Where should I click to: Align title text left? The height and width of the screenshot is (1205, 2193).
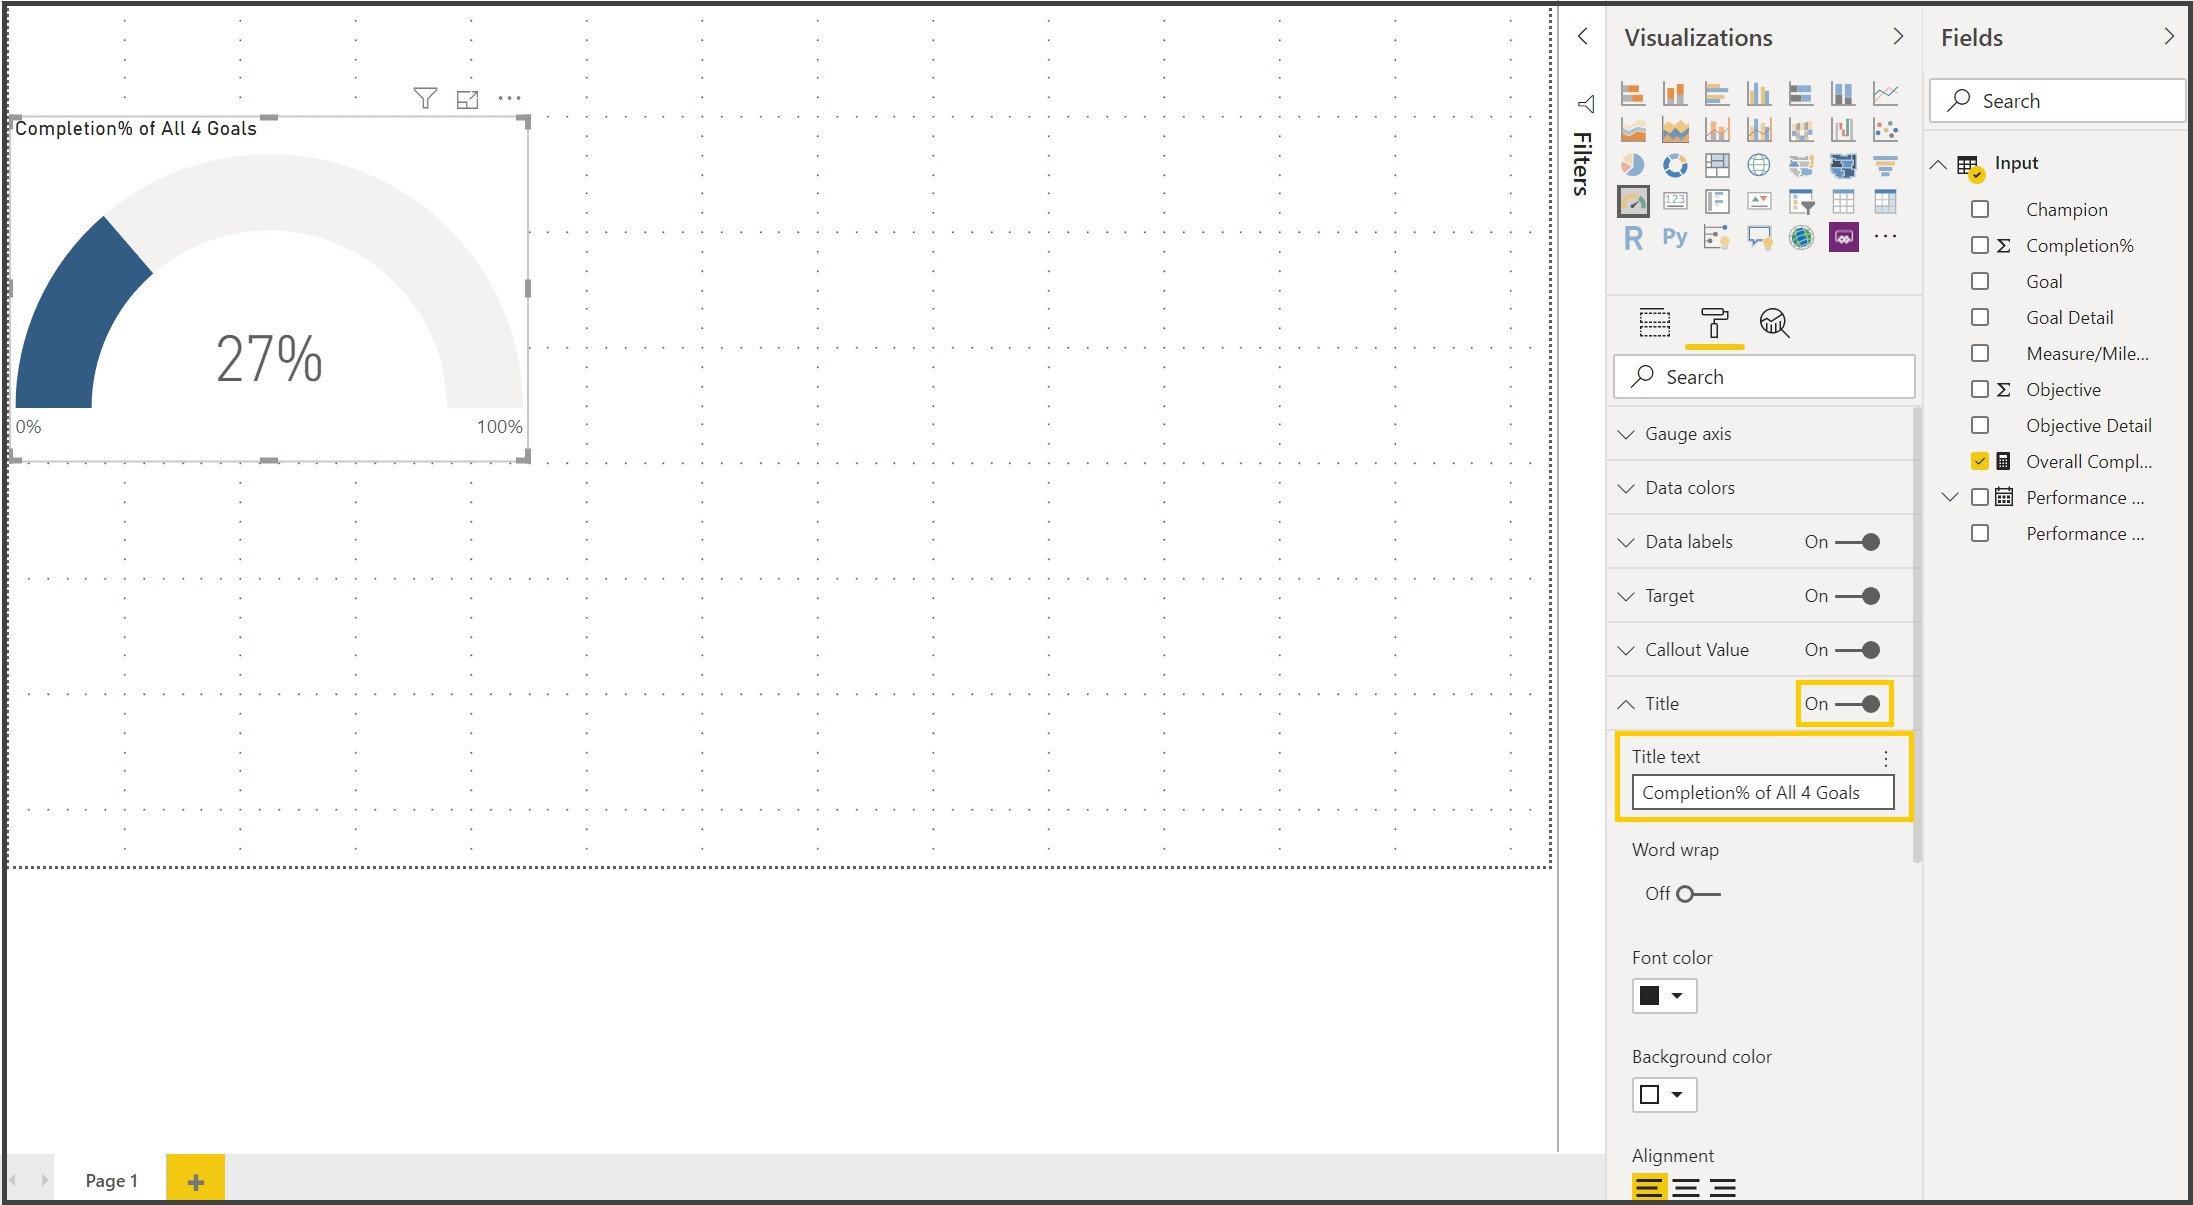1649,1187
